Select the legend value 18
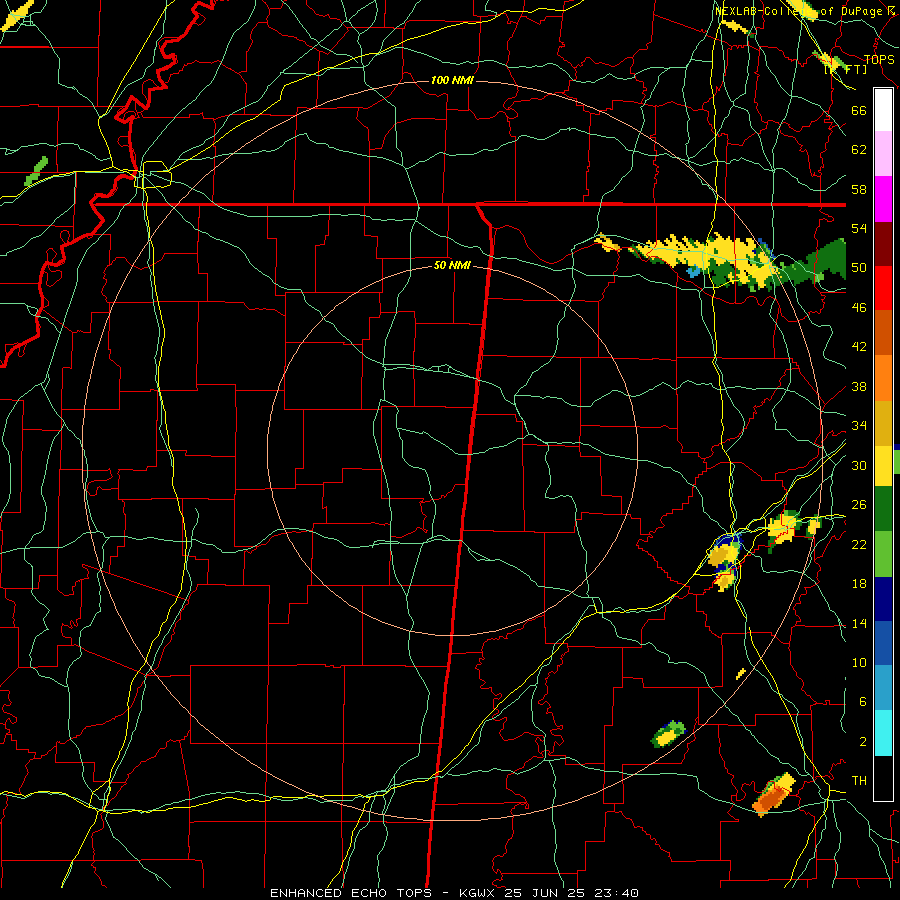 859,584
